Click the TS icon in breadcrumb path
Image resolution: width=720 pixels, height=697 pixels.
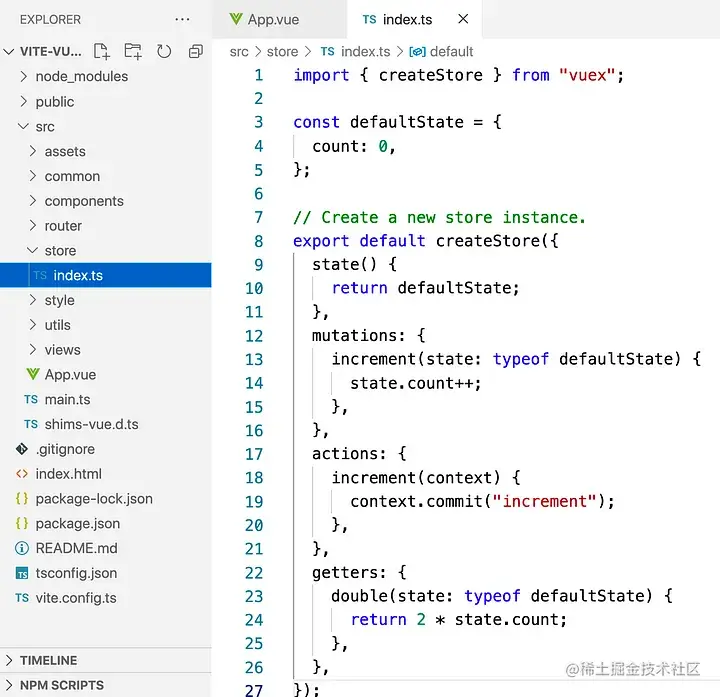[x=327, y=51]
